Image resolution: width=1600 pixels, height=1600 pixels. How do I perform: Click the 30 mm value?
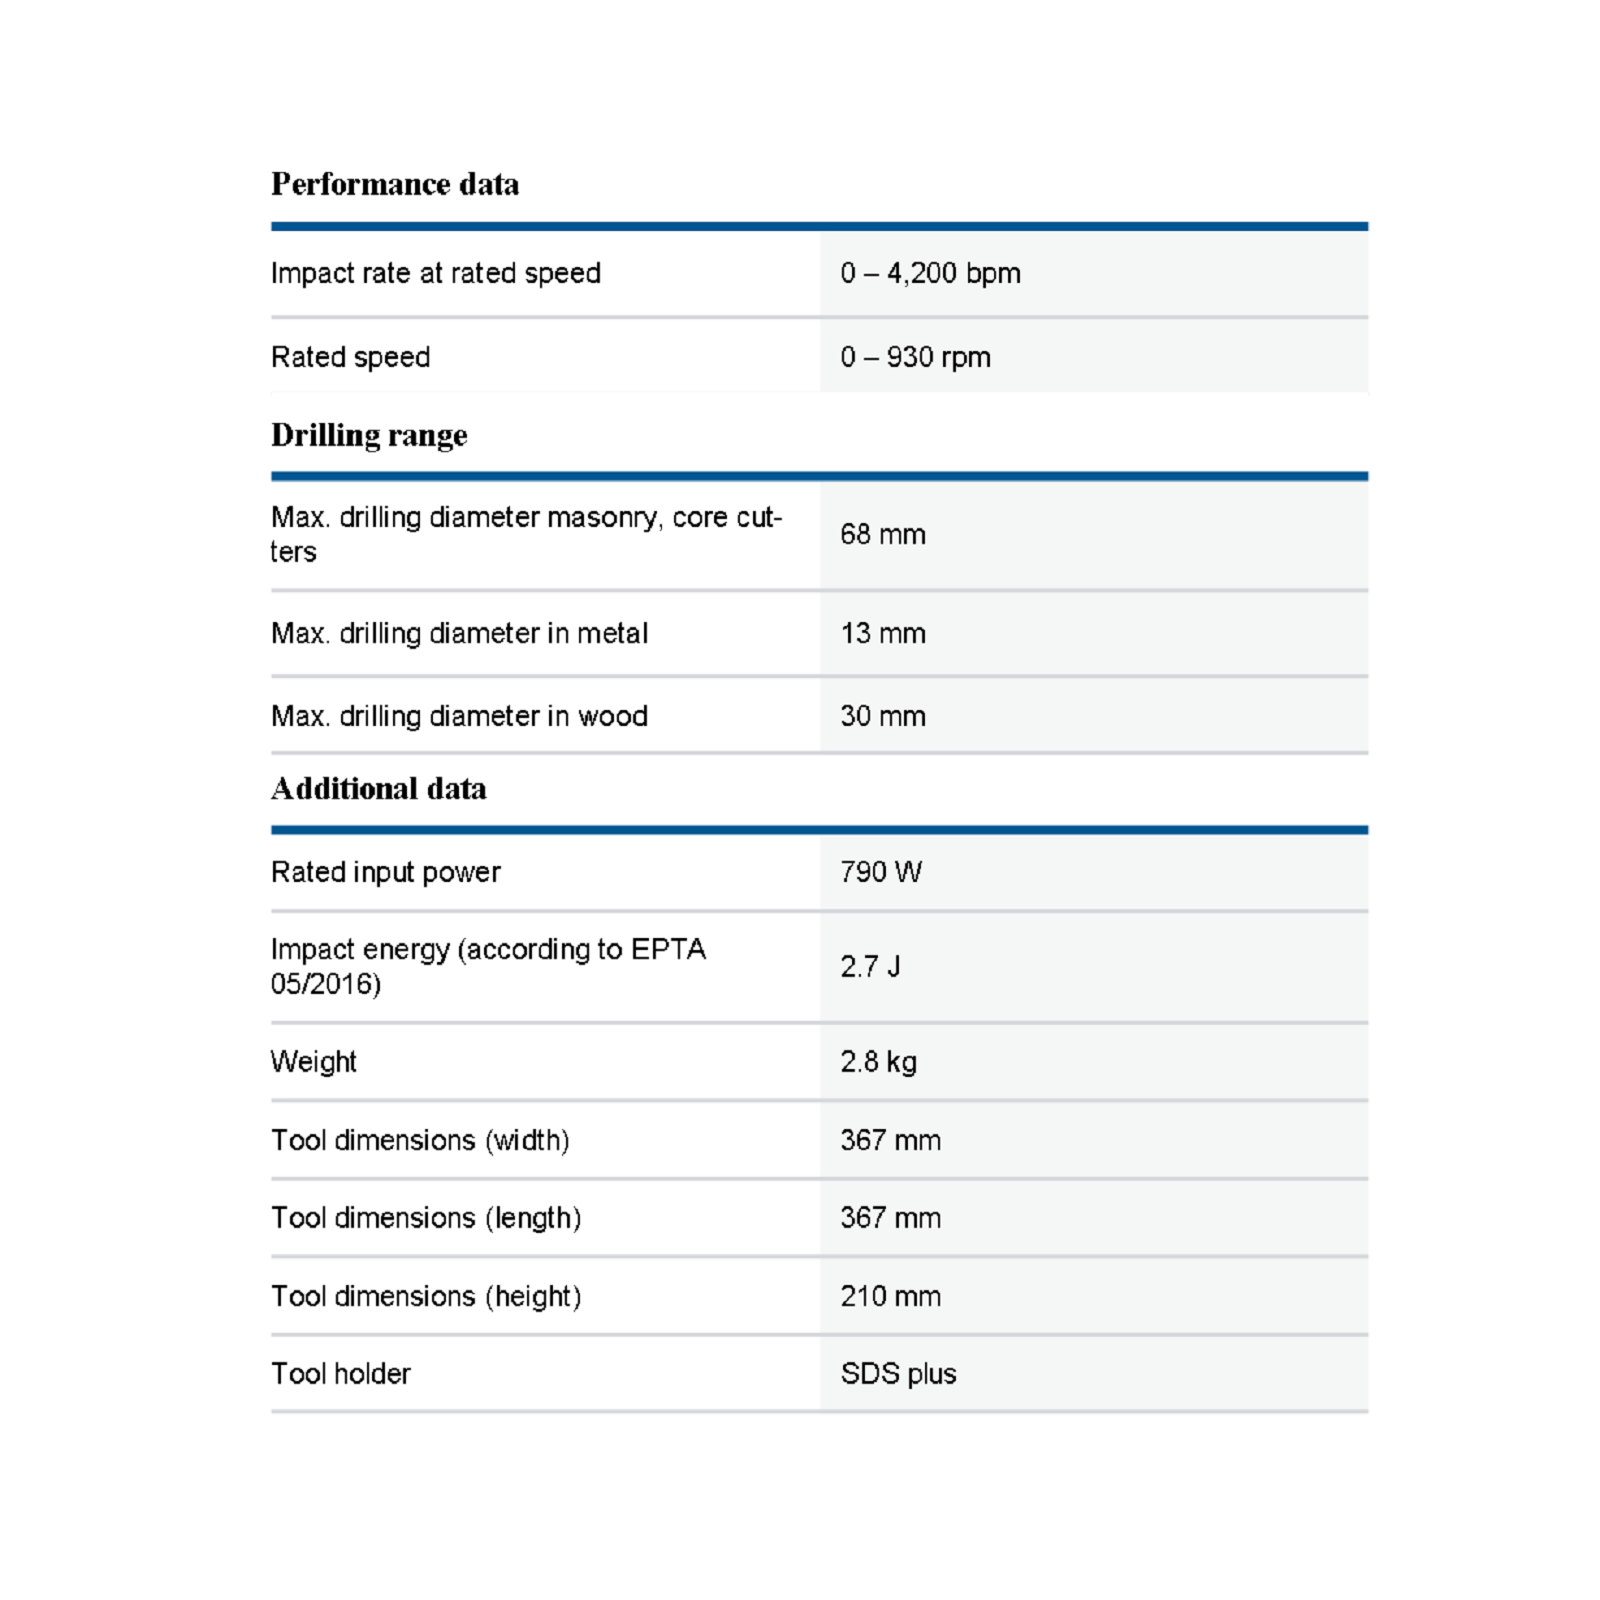pos(882,716)
